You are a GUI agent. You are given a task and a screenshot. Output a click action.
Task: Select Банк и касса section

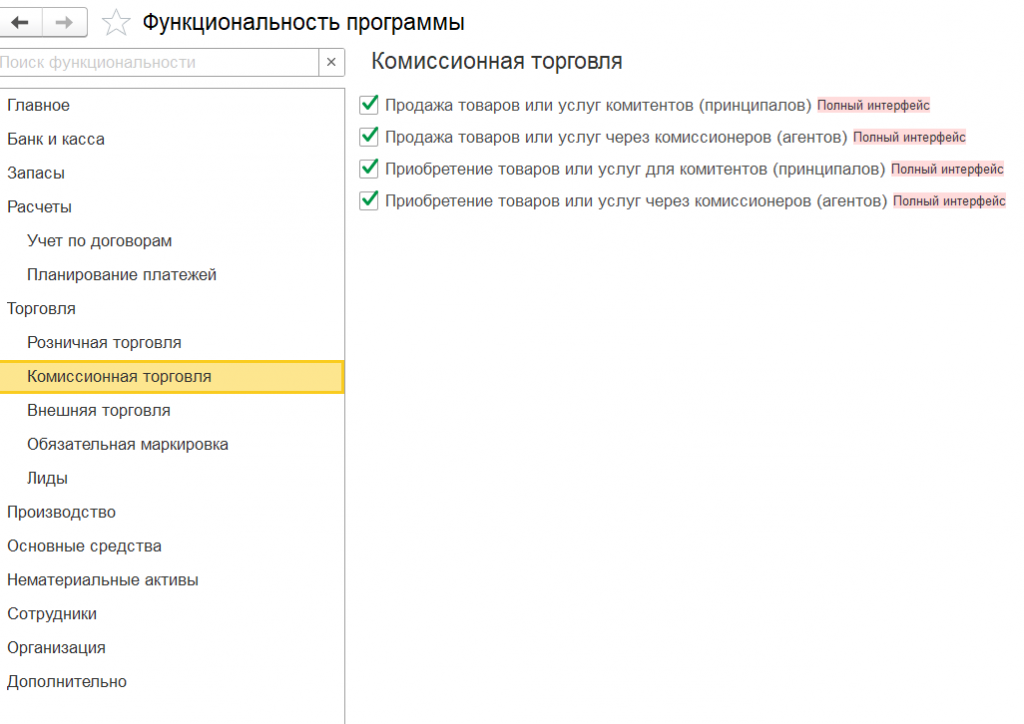(56, 139)
